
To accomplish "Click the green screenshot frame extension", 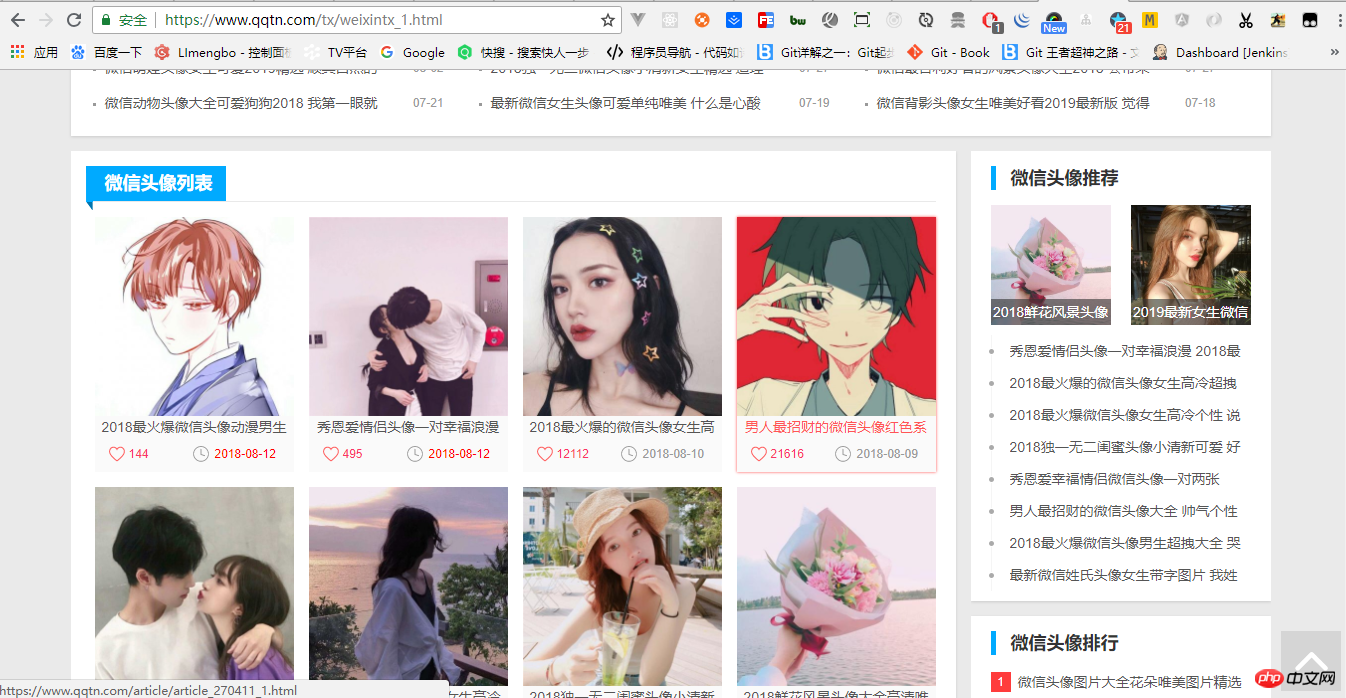I will coord(862,20).
